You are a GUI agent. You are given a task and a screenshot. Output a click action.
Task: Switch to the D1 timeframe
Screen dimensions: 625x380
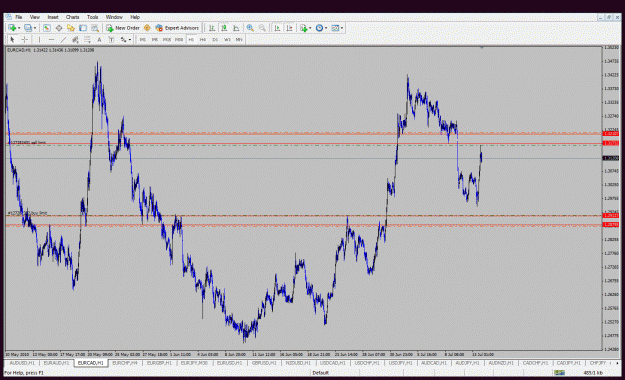coord(215,39)
